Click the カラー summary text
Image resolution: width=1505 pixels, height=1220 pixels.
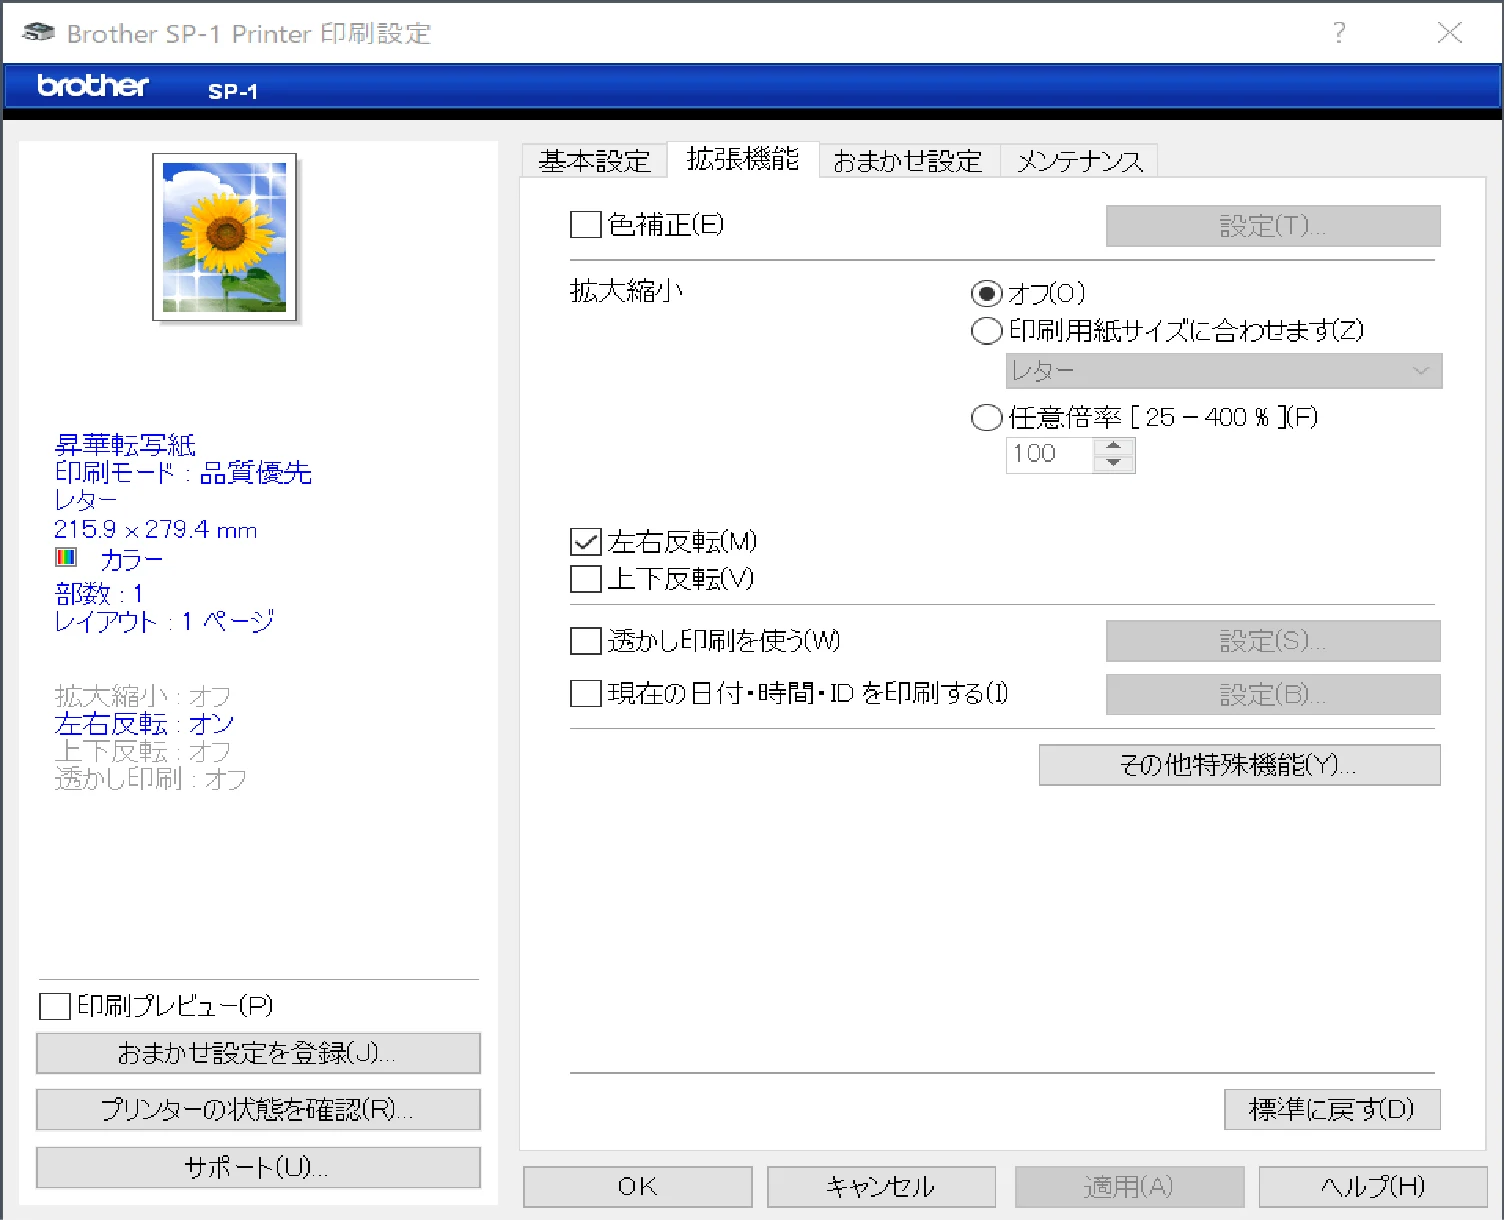coord(131,559)
